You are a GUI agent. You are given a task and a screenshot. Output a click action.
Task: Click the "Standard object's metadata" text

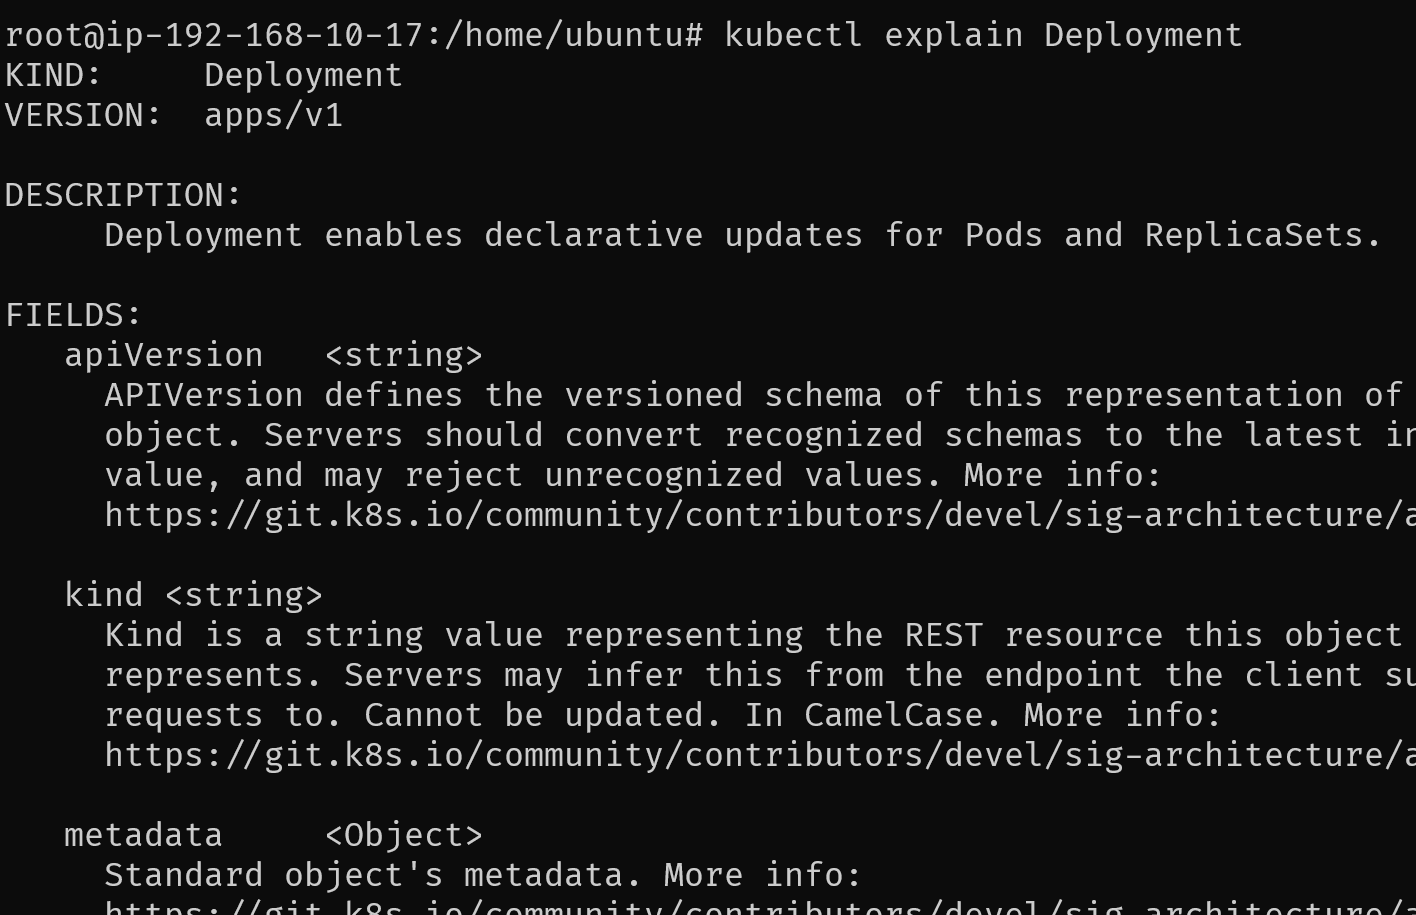364,875
